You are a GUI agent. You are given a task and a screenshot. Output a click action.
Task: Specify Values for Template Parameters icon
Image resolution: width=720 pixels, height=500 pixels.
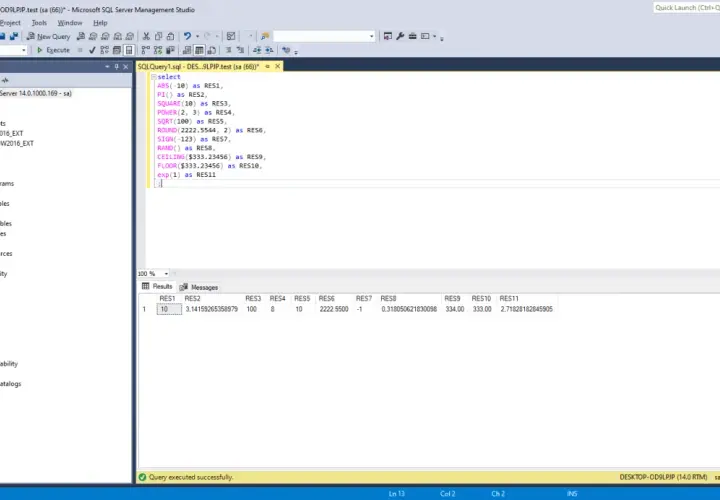tap(286, 50)
